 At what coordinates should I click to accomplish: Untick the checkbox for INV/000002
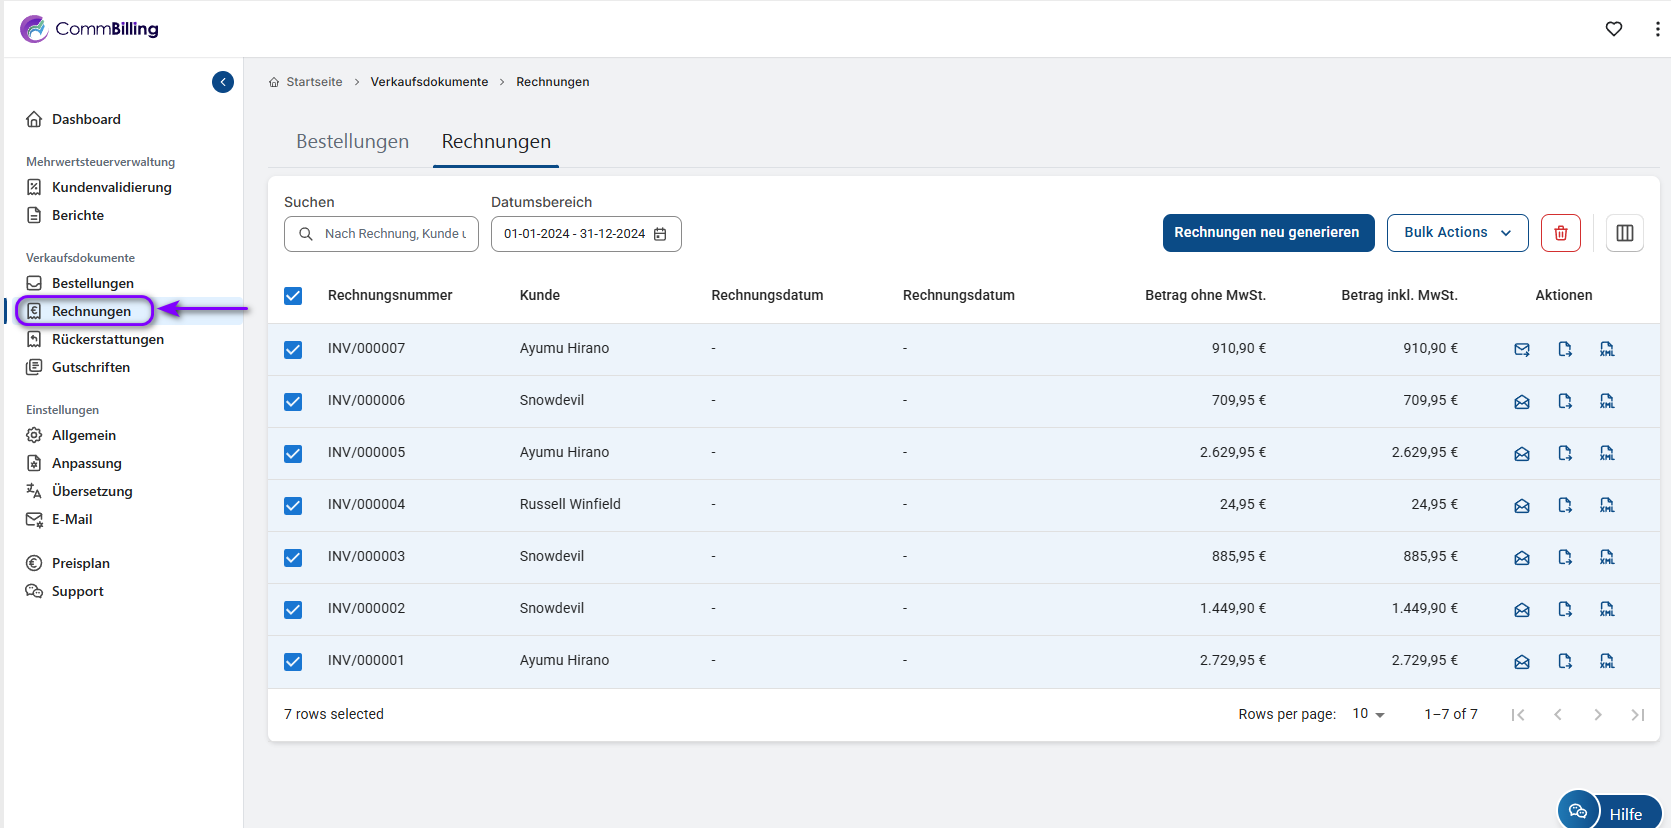coord(293,610)
